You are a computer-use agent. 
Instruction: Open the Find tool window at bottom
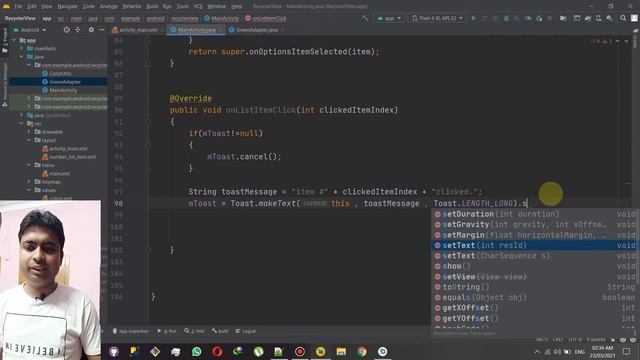194,331
